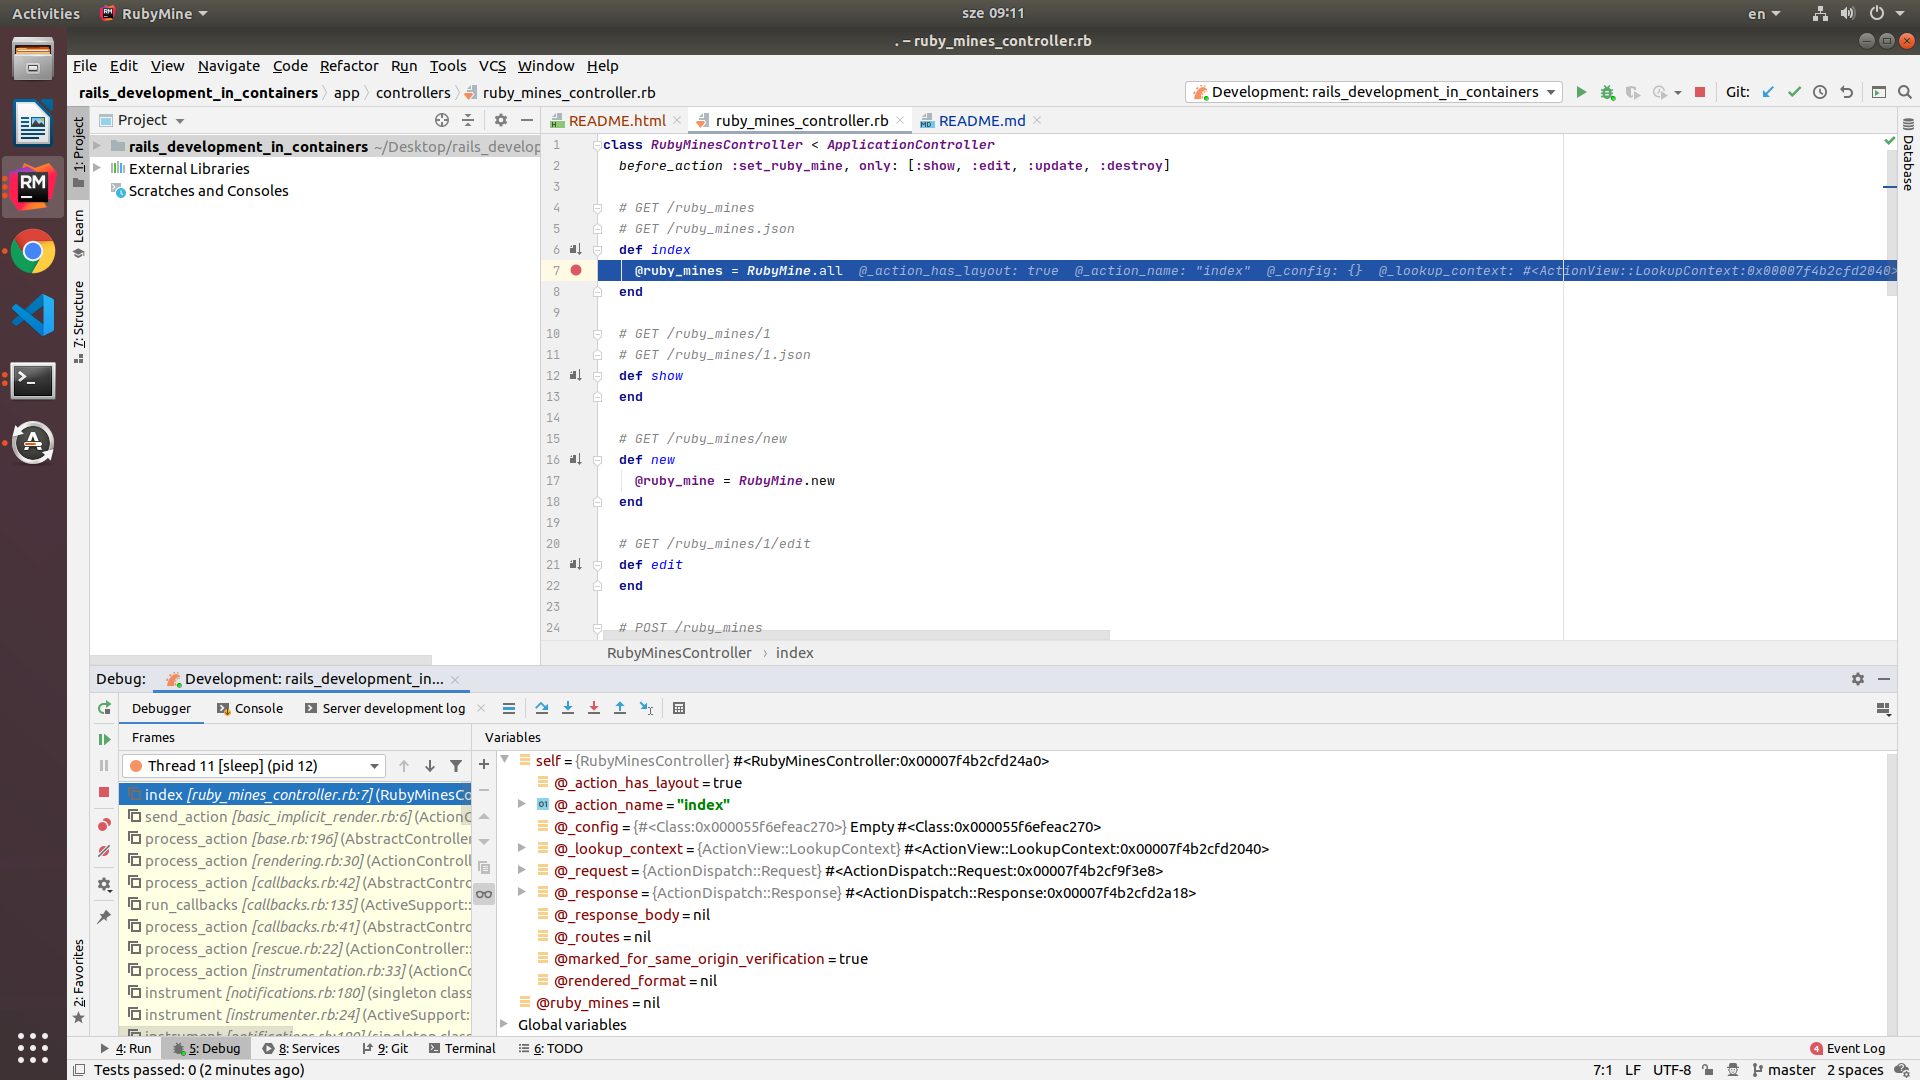The height and width of the screenshot is (1080, 1920).
Task: Run the configuration with the green Run icon
Action: pos(1581,92)
